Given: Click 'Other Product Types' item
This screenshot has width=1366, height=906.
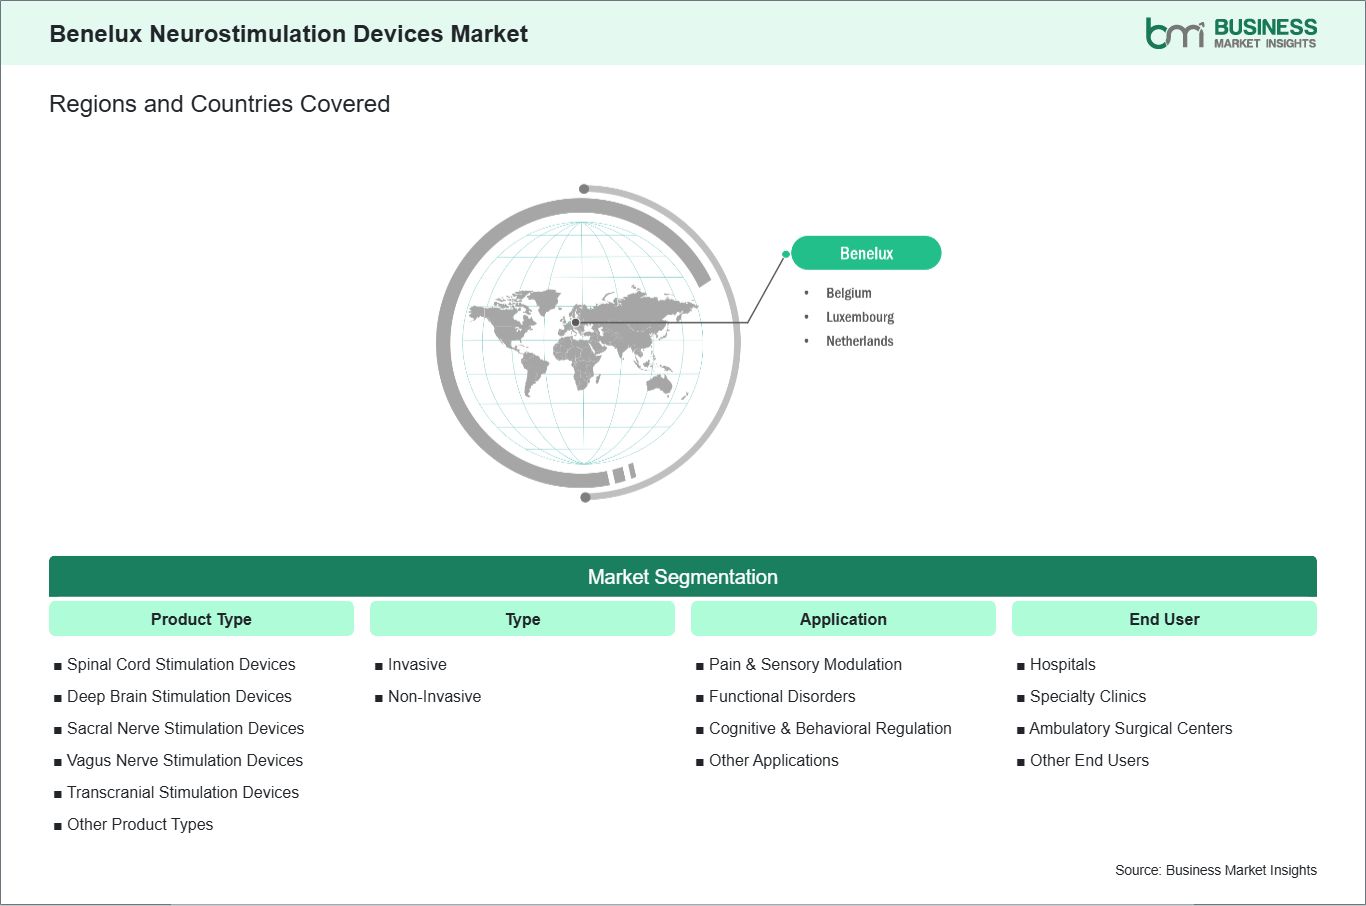Looking at the screenshot, I should [x=140, y=824].
